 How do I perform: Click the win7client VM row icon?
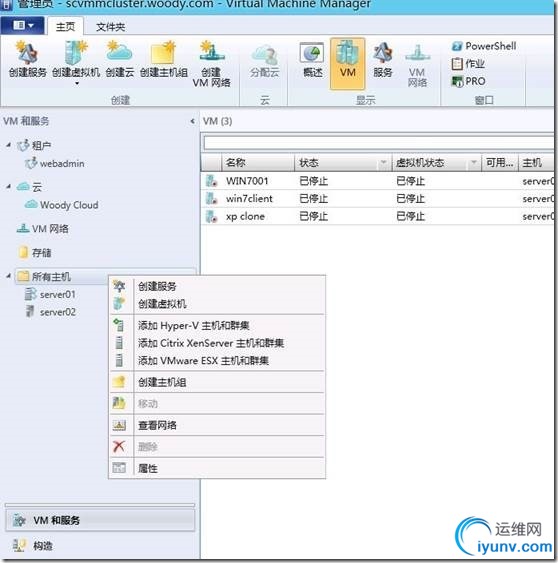[x=211, y=198]
